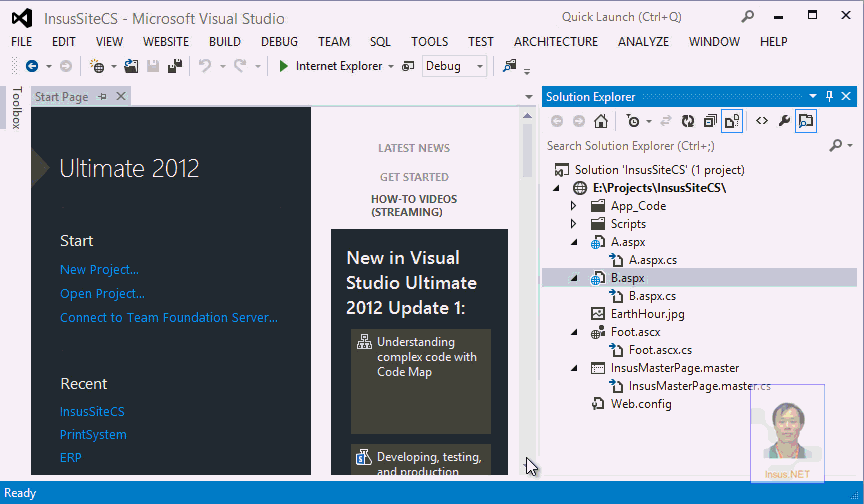This screenshot has height=504, width=864.
Task: Open Properties wrench icon in Solution Explorer
Action: 784,121
